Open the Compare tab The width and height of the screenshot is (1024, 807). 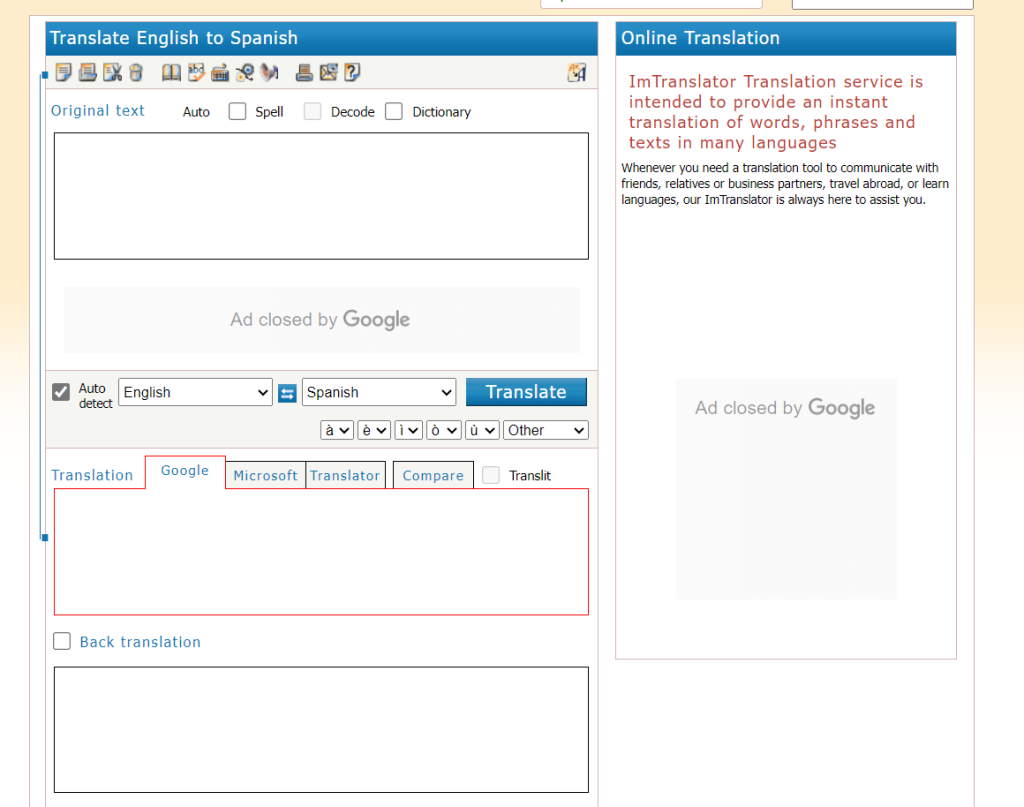[433, 475]
